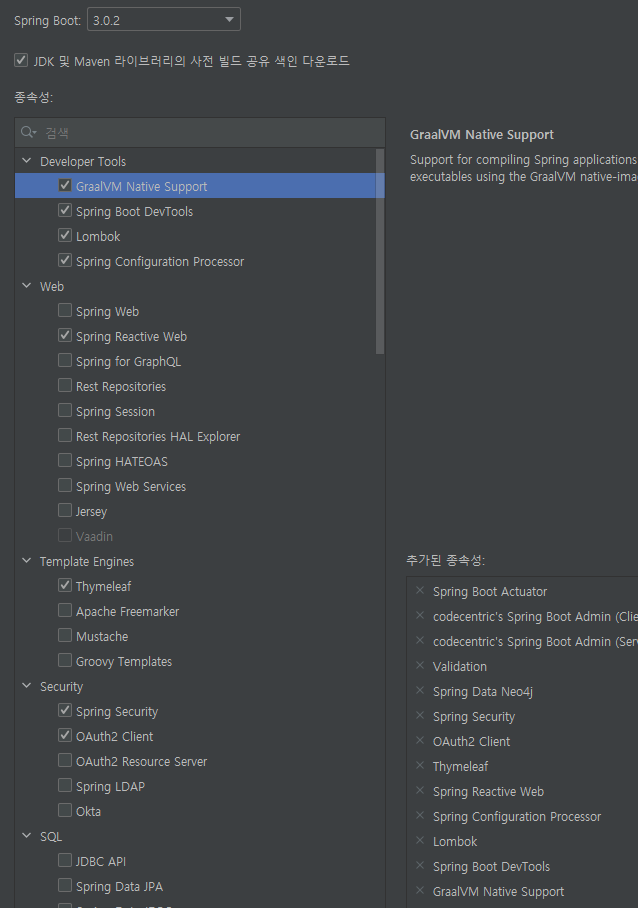Select 'Template Engines' category label
638x908 pixels.
point(87,562)
